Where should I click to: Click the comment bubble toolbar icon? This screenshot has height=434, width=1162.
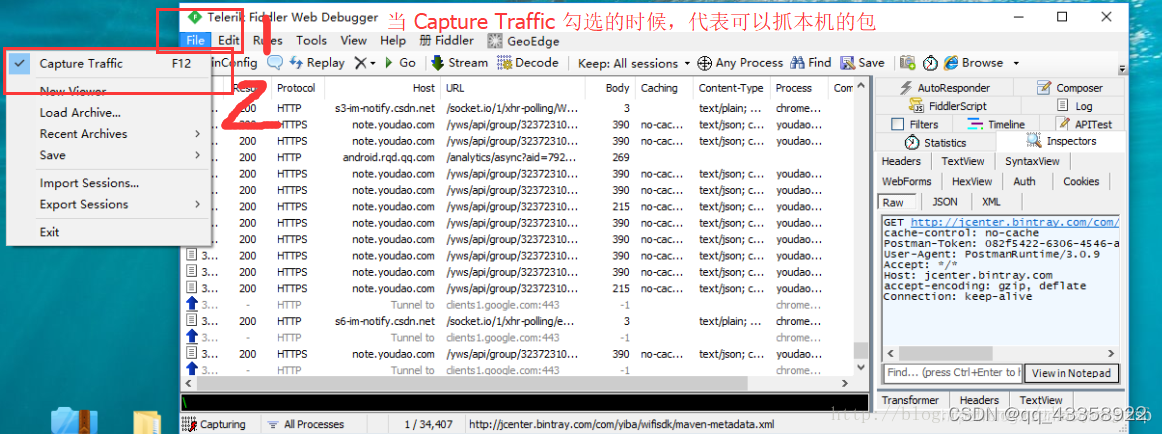click(x=275, y=63)
